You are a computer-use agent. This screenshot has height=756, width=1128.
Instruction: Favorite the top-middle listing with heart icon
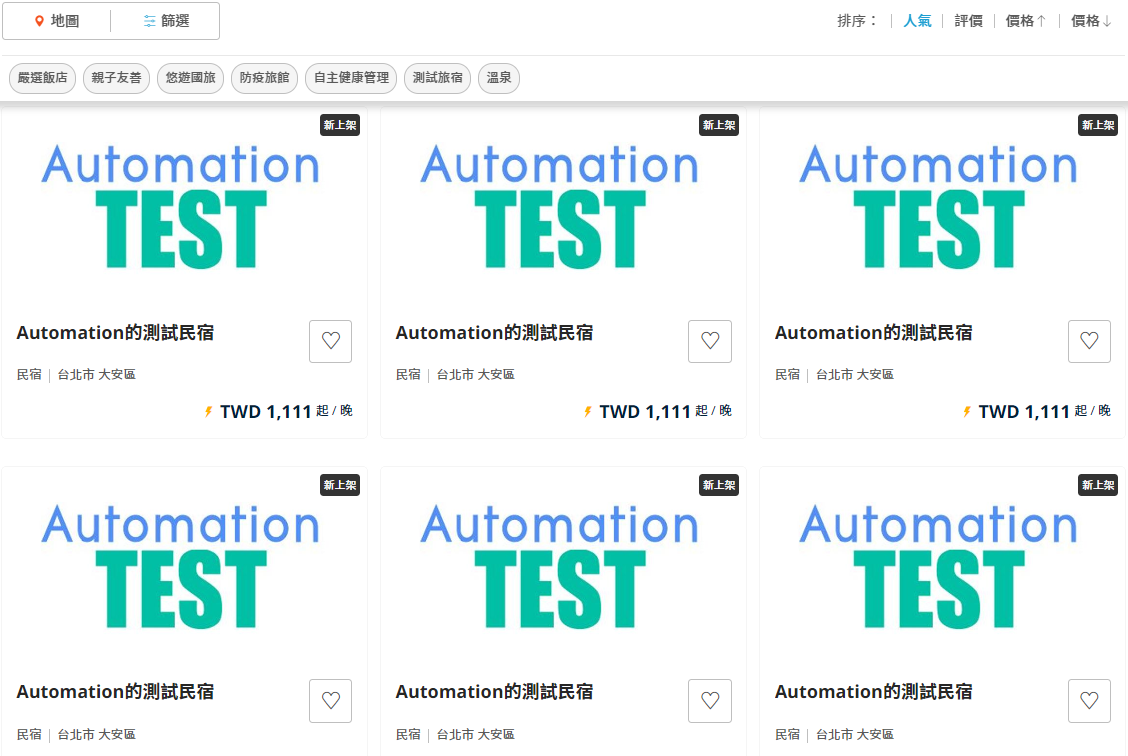710,341
